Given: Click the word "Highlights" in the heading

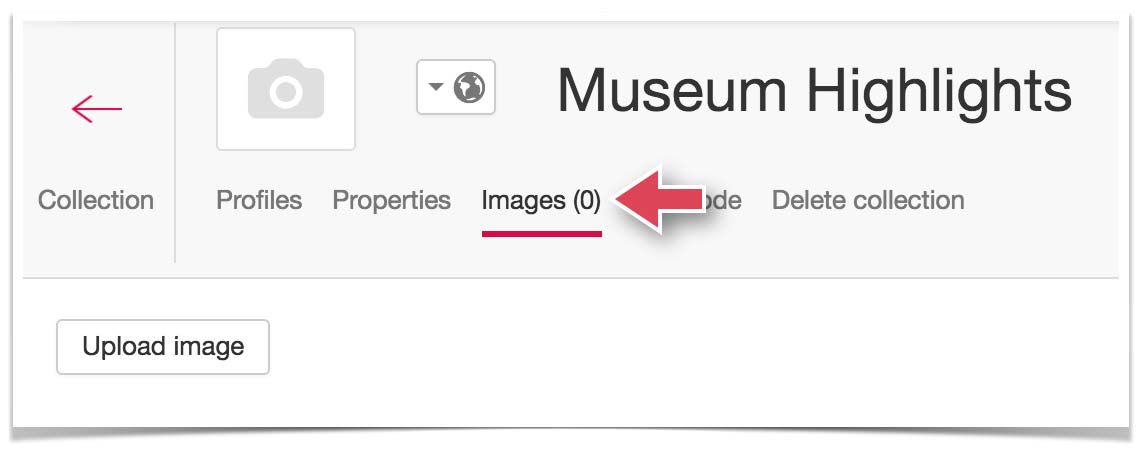Looking at the screenshot, I should [939, 90].
